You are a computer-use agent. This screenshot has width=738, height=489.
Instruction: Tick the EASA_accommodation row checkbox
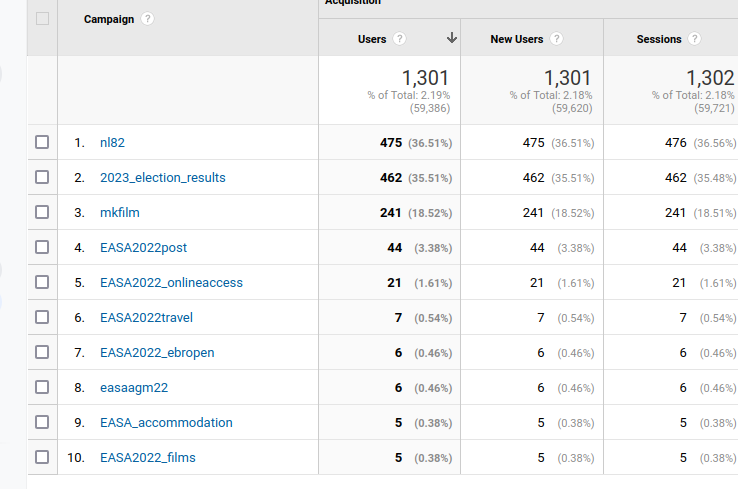click(x=42, y=422)
